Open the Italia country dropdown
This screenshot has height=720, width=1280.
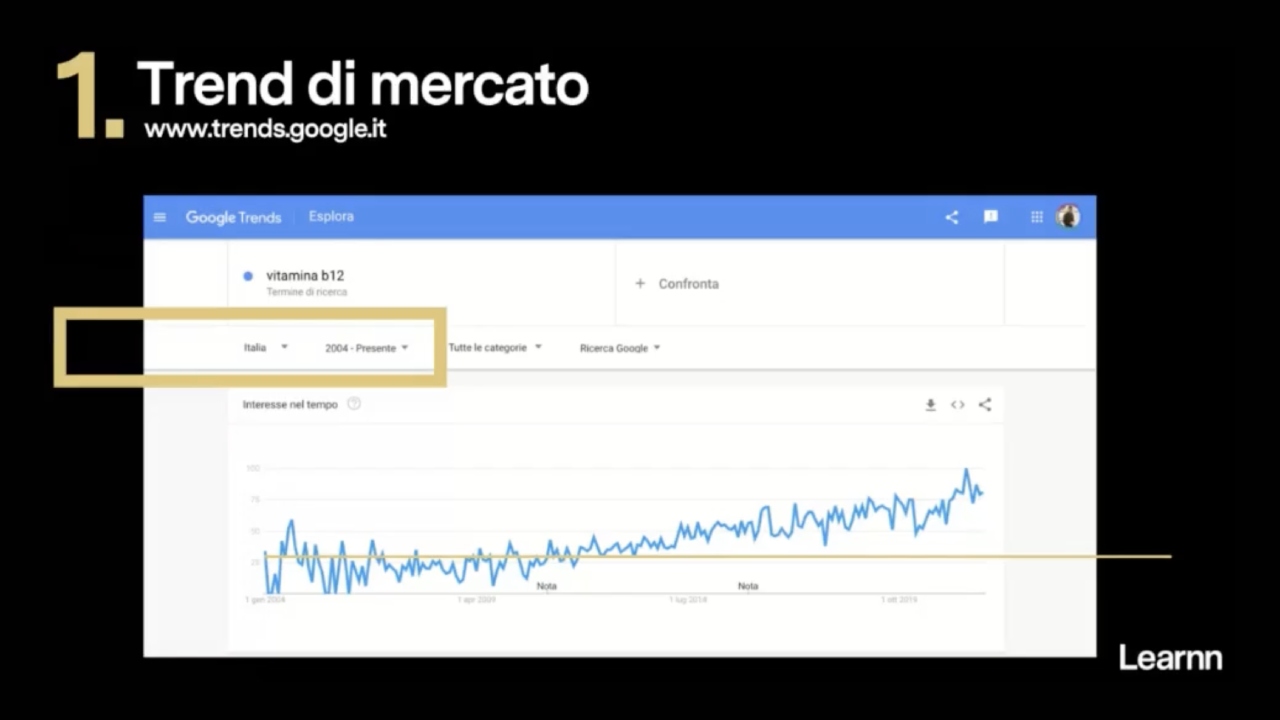(x=264, y=347)
